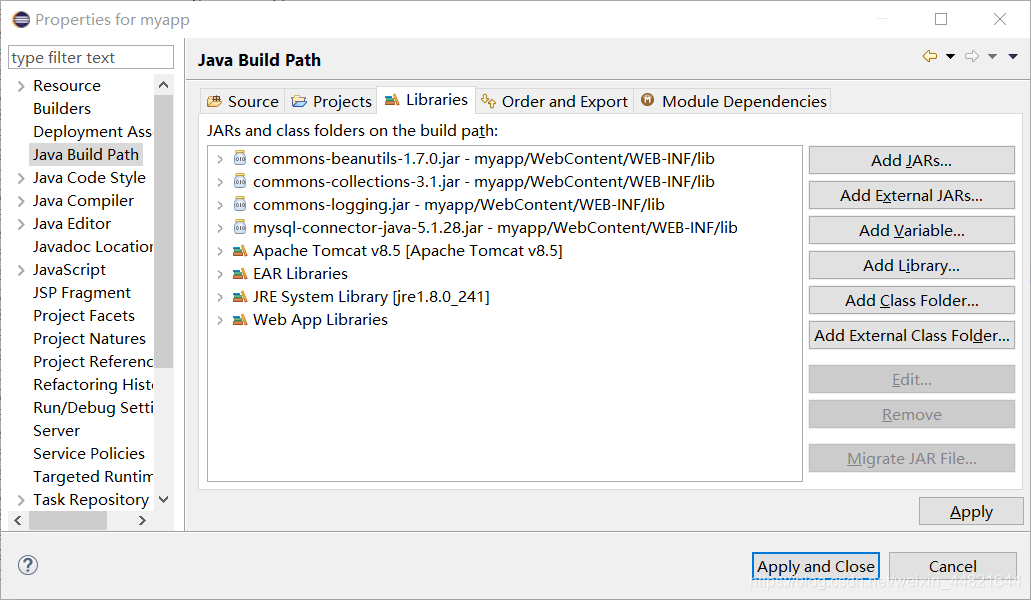Expand the mysql-connector-java-5.1.28.jar entry
The height and width of the screenshot is (600, 1031).
(x=220, y=228)
